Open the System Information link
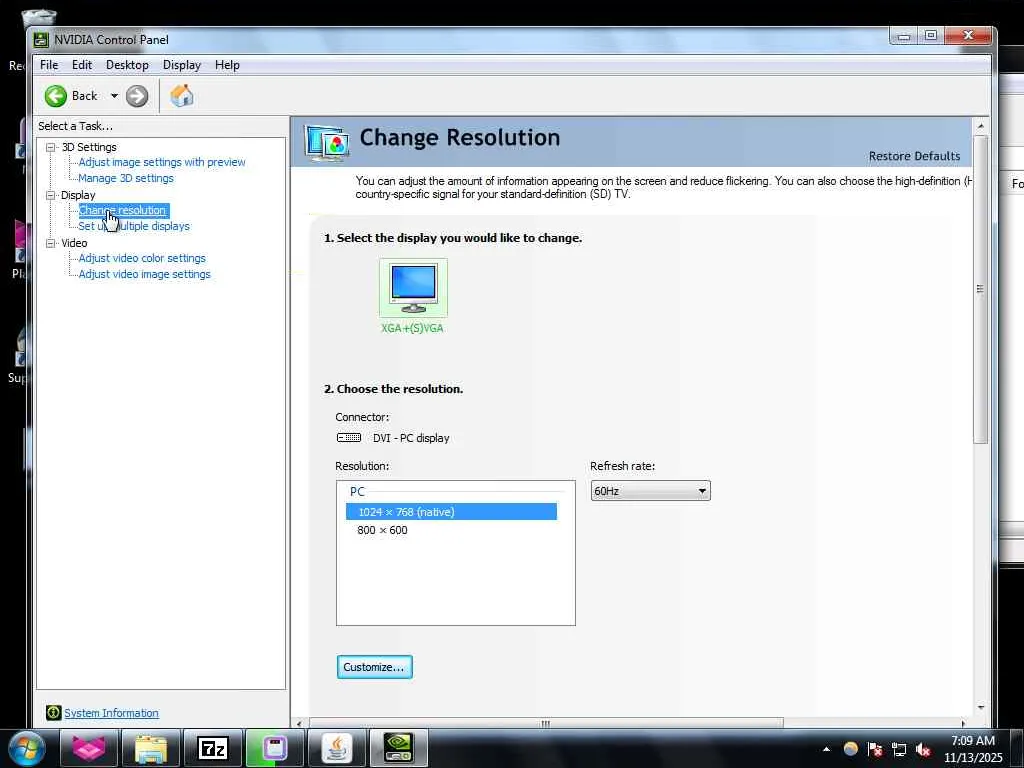 pyautogui.click(x=111, y=713)
